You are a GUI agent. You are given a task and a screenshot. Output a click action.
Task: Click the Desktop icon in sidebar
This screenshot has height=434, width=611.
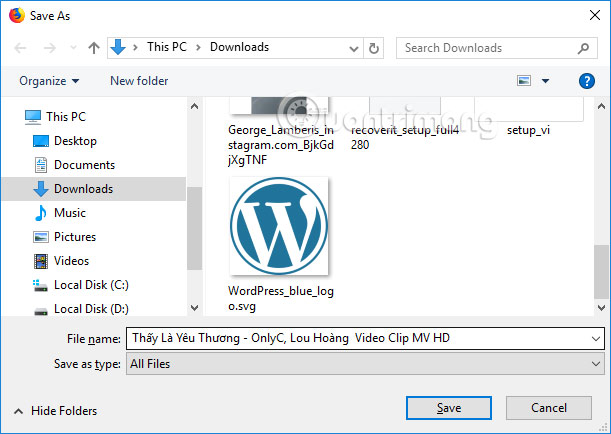[41, 141]
